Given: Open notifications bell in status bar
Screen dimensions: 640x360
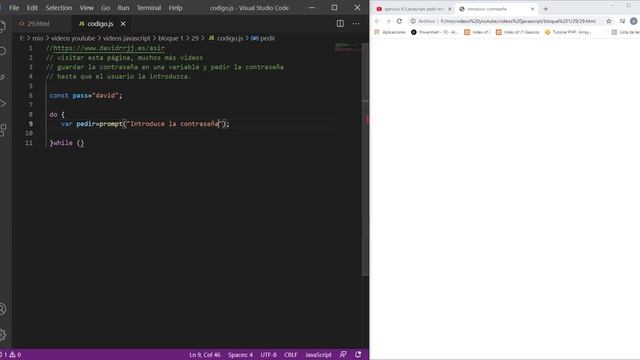Looking at the screenshot, I should point(358,355).
